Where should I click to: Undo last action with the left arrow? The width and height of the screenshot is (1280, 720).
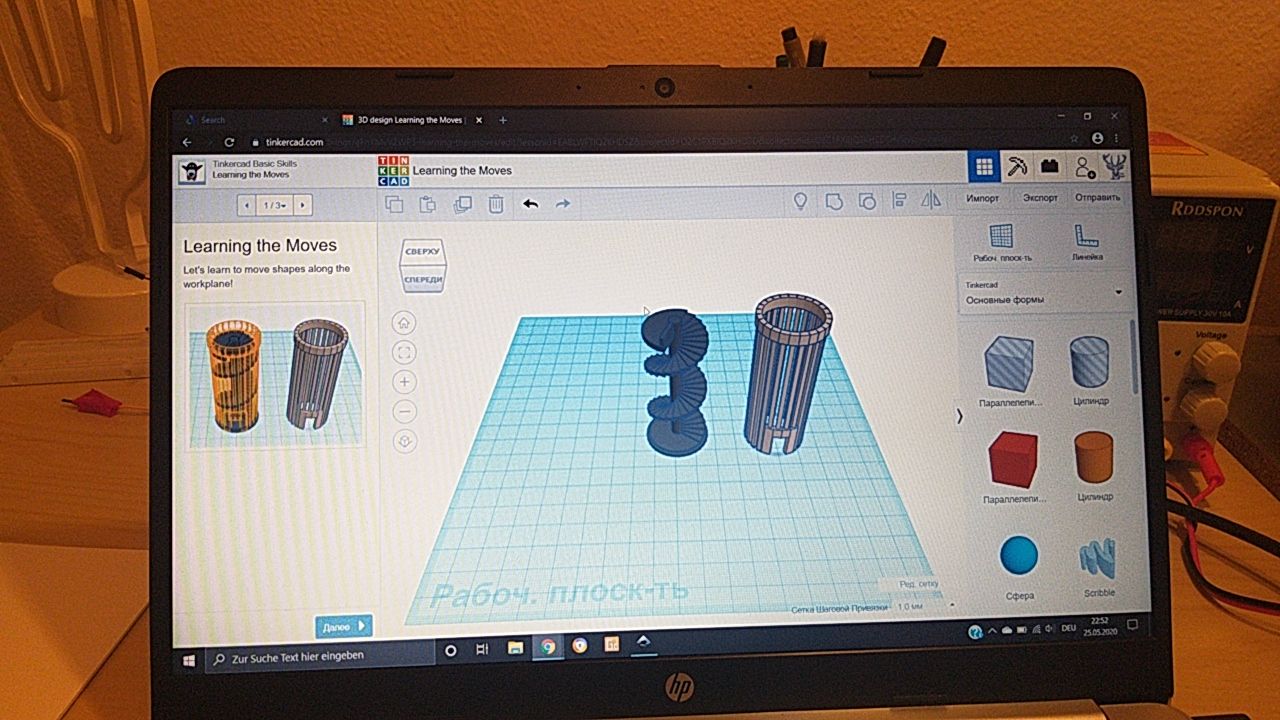click(530, 204)
